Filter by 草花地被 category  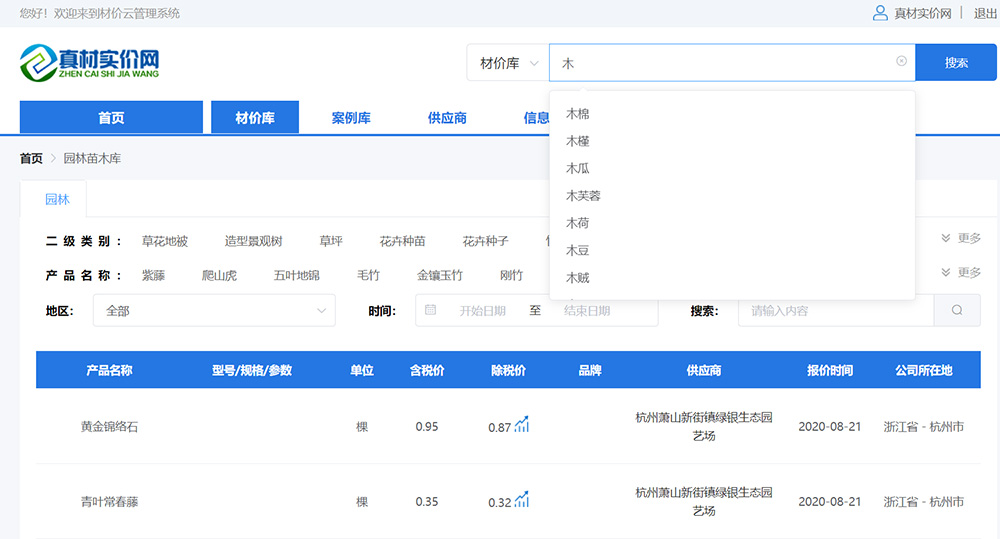click(165, 241)
